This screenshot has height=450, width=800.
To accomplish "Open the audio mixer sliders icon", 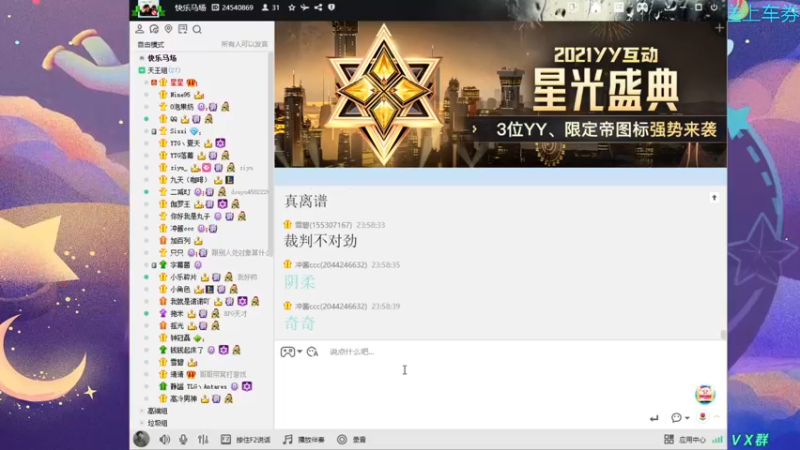I will [x=203, y=439].
